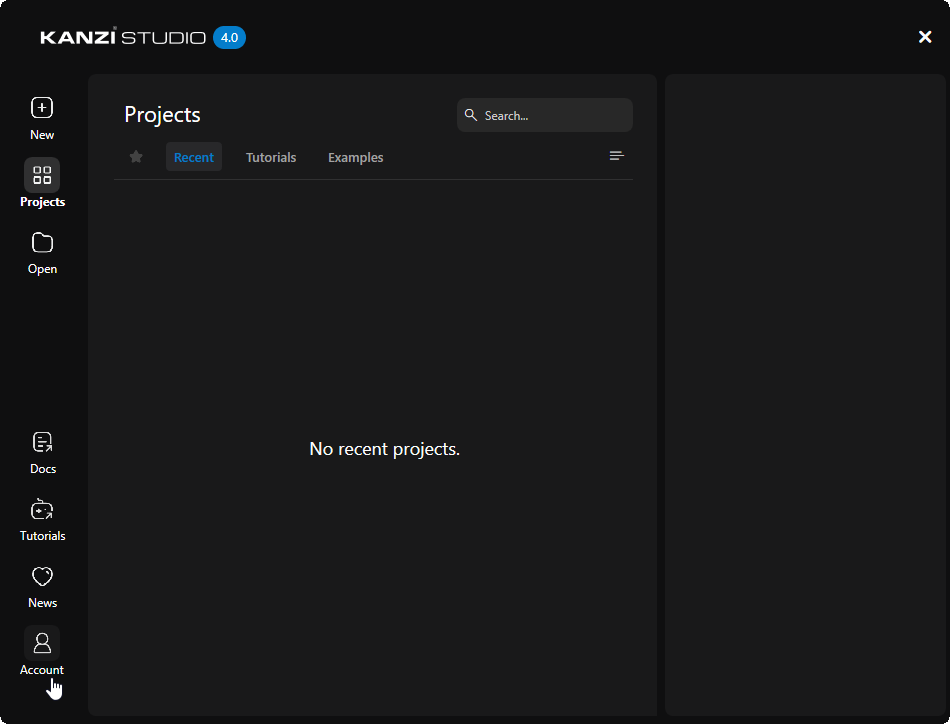Switch to the Tutorials tab
Screen dimensions: 950x724
[270, 157]
